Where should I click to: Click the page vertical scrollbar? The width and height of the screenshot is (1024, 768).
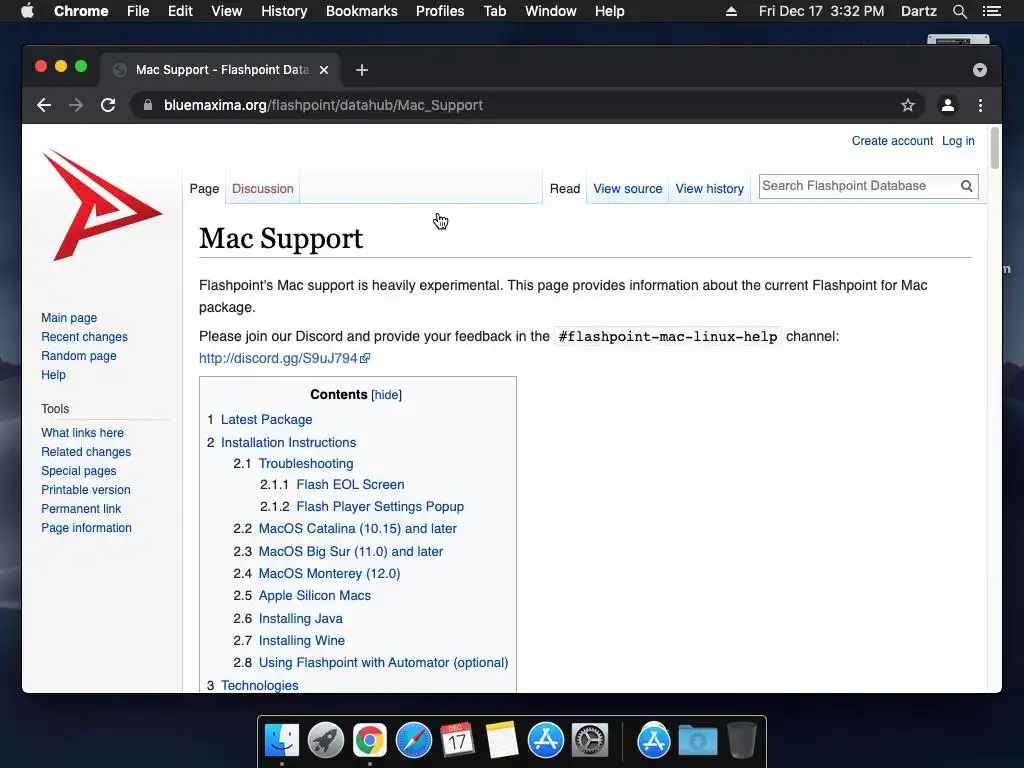[995, 149]
